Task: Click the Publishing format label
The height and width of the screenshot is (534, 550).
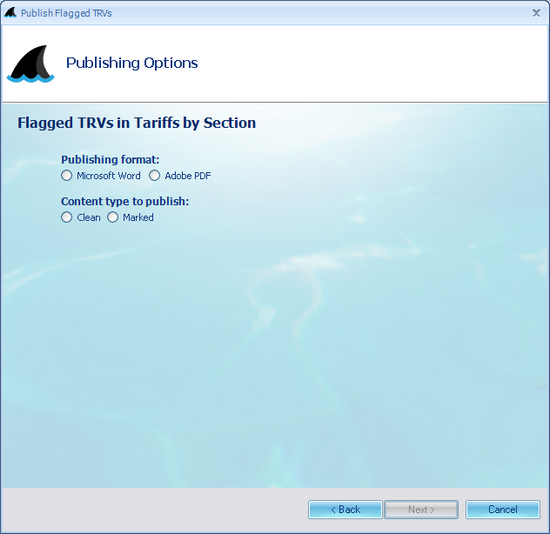Action: (110, 160)
